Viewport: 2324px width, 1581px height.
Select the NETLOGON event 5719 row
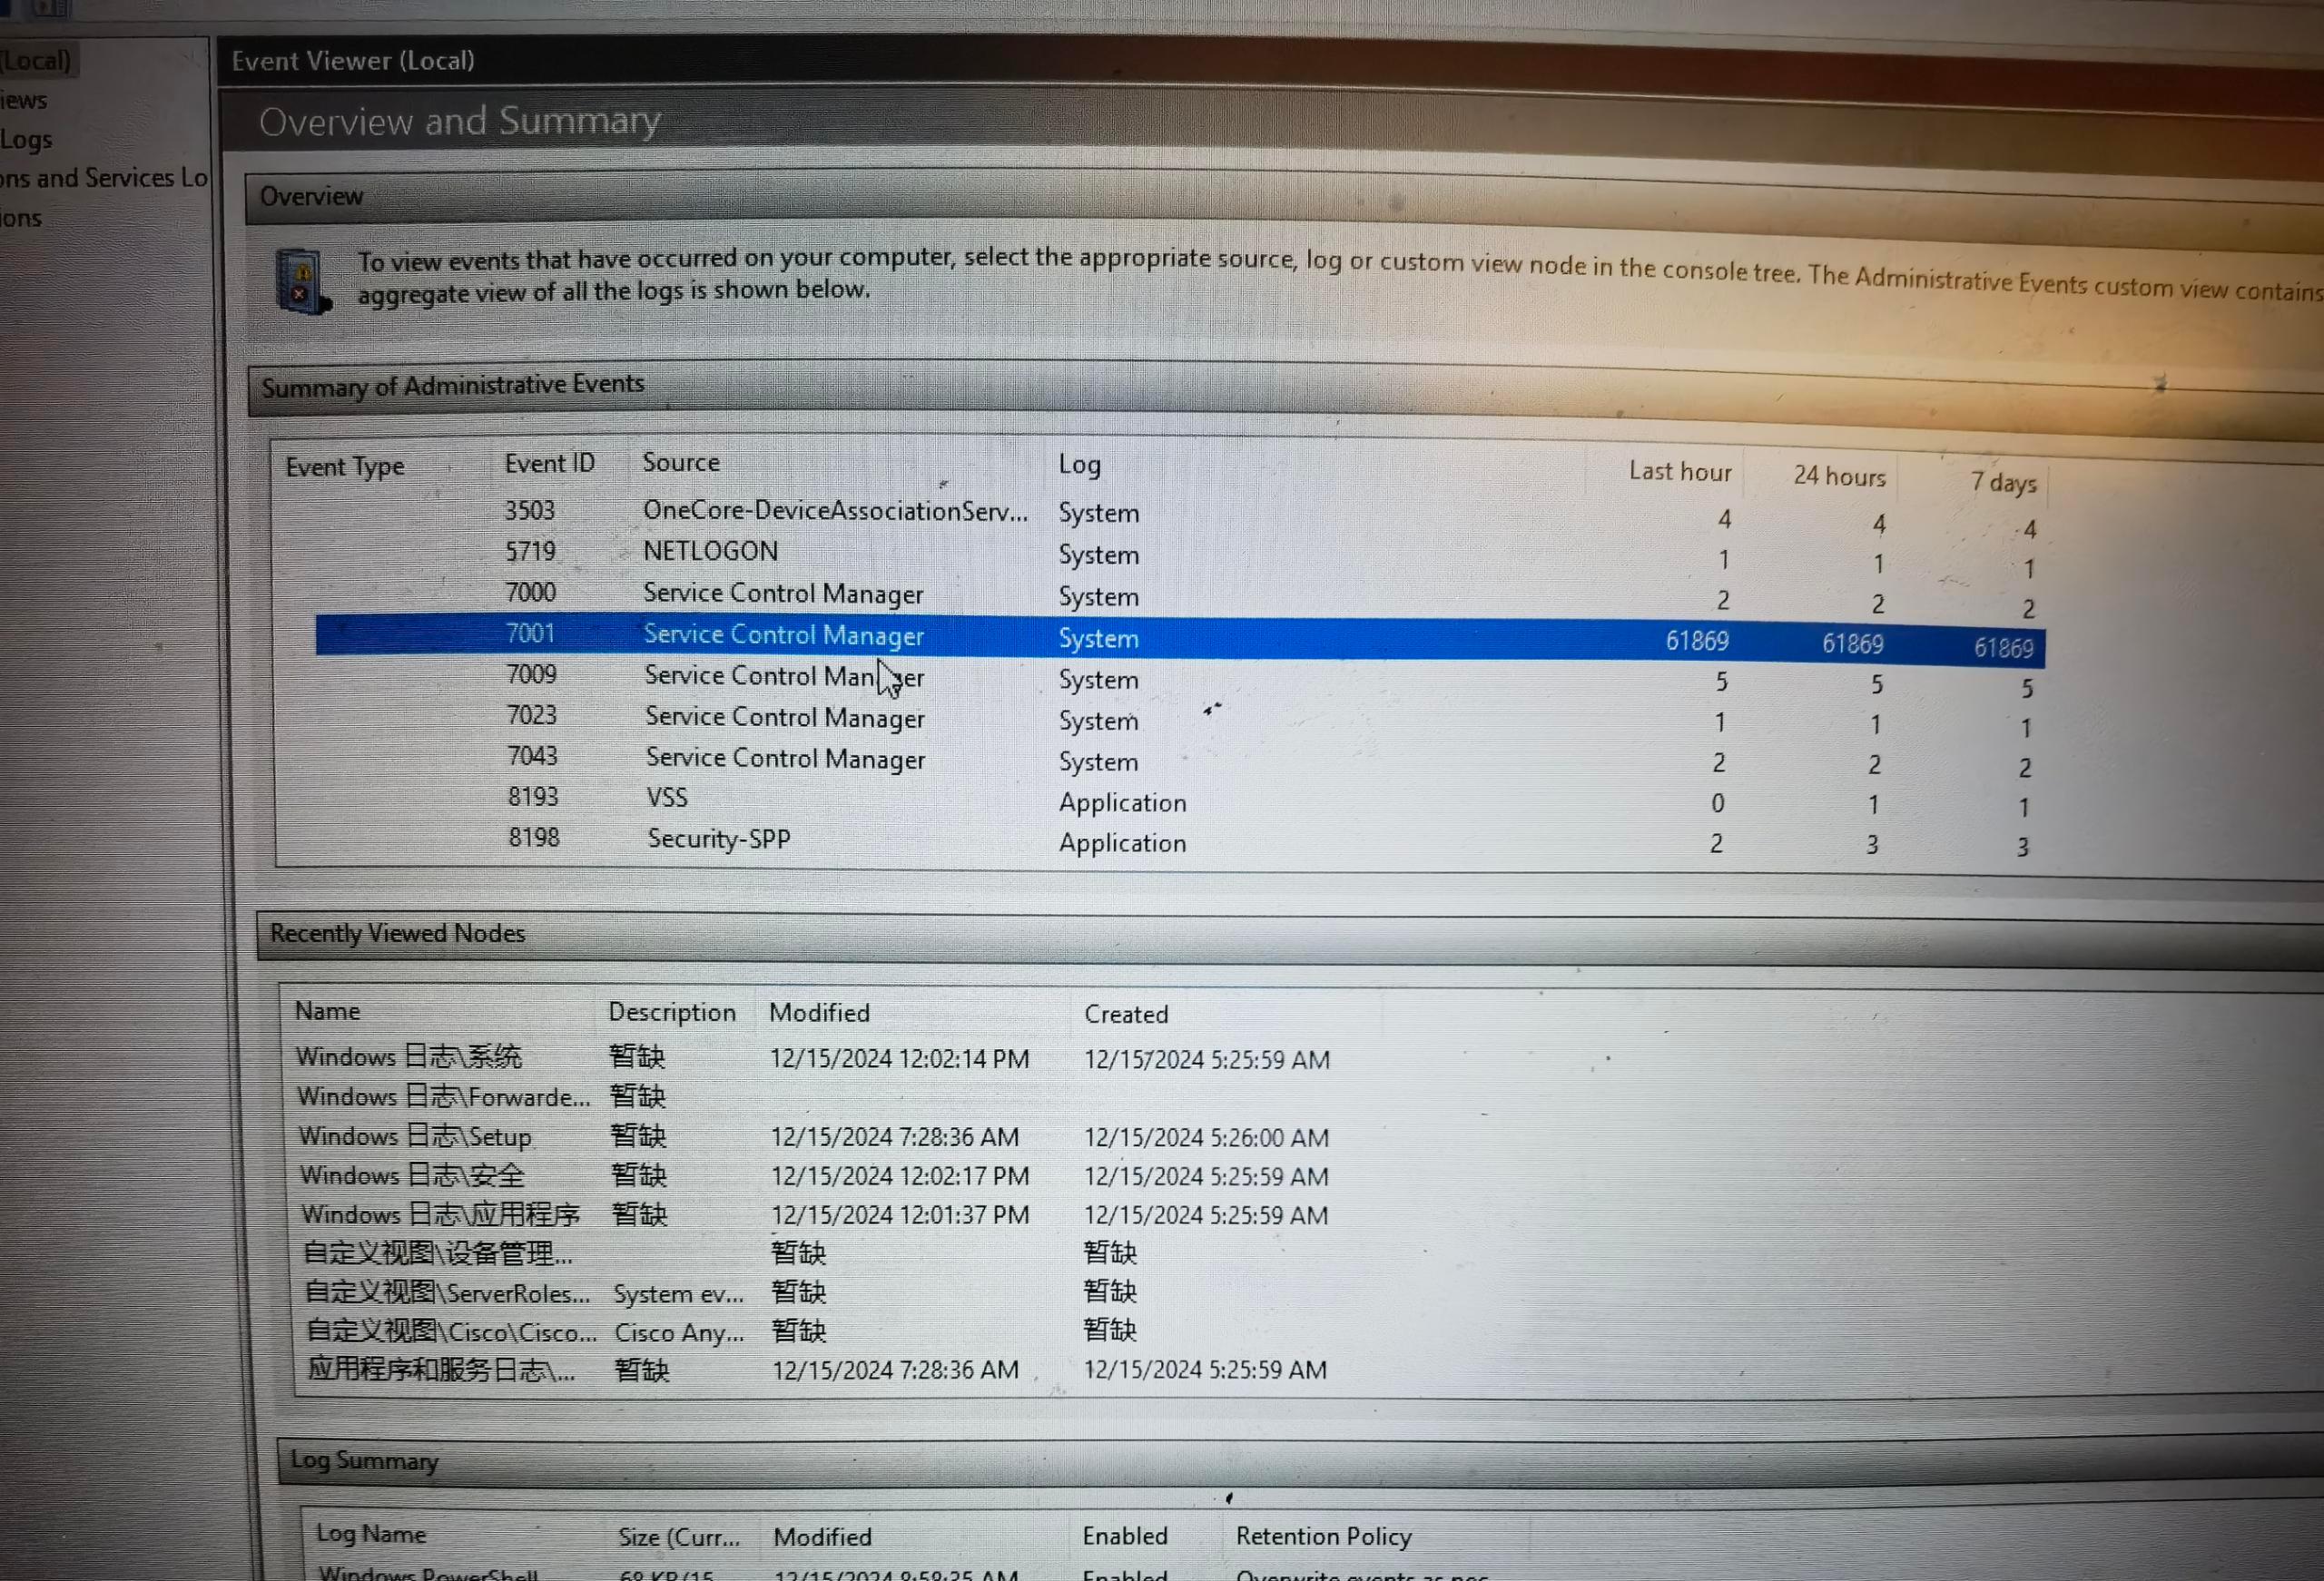tap(710, 552)
